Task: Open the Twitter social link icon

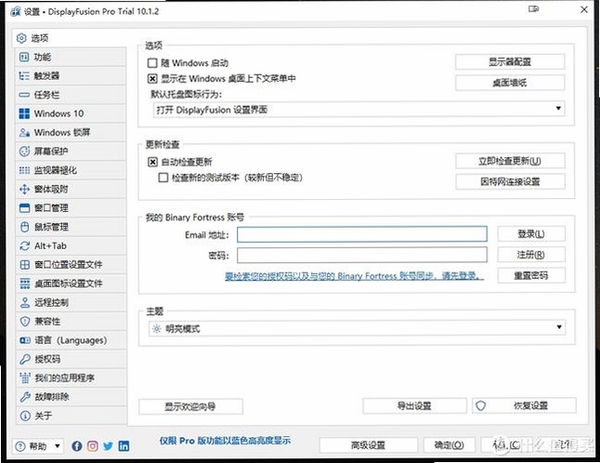Action: [x=108, y=446]
